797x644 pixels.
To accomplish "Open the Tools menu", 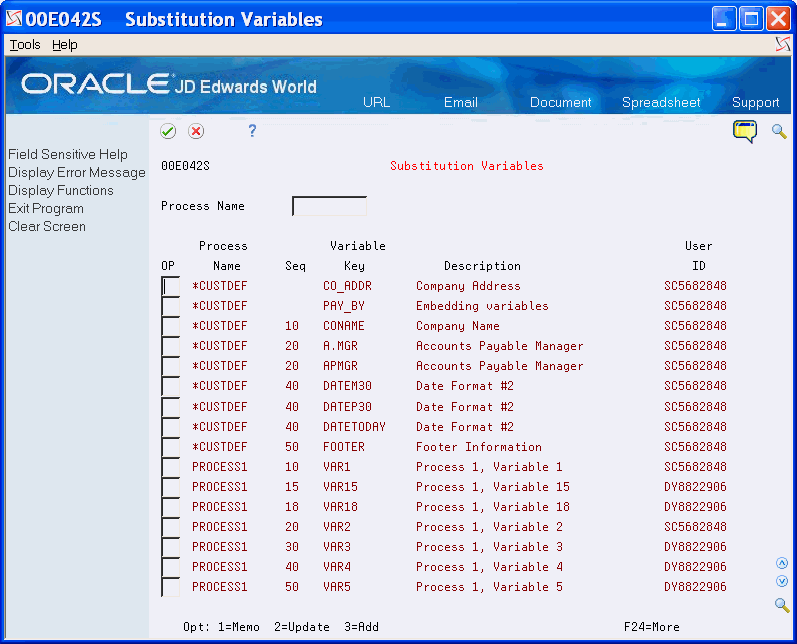I will click(25, 45).
